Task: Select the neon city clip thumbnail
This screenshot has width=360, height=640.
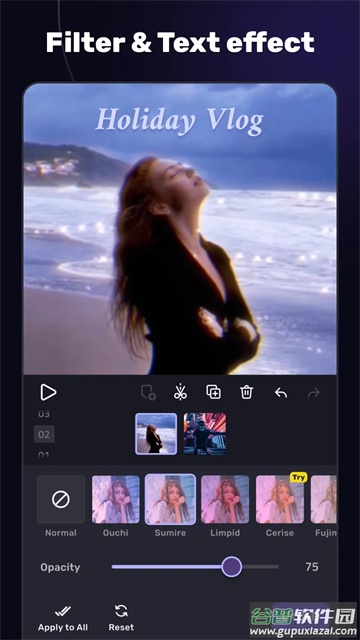Action: (x=204, y=433)
